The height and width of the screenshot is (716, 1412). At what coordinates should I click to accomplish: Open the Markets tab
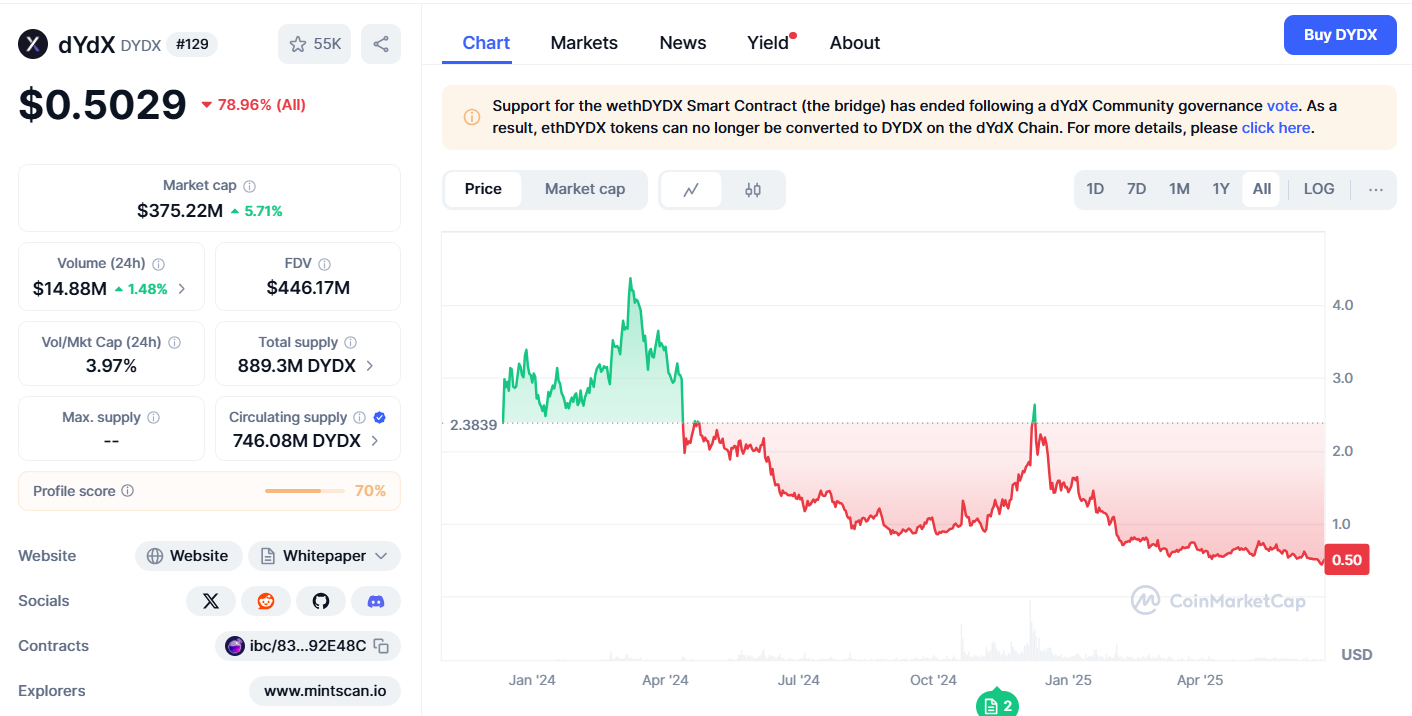pos(584,43)
